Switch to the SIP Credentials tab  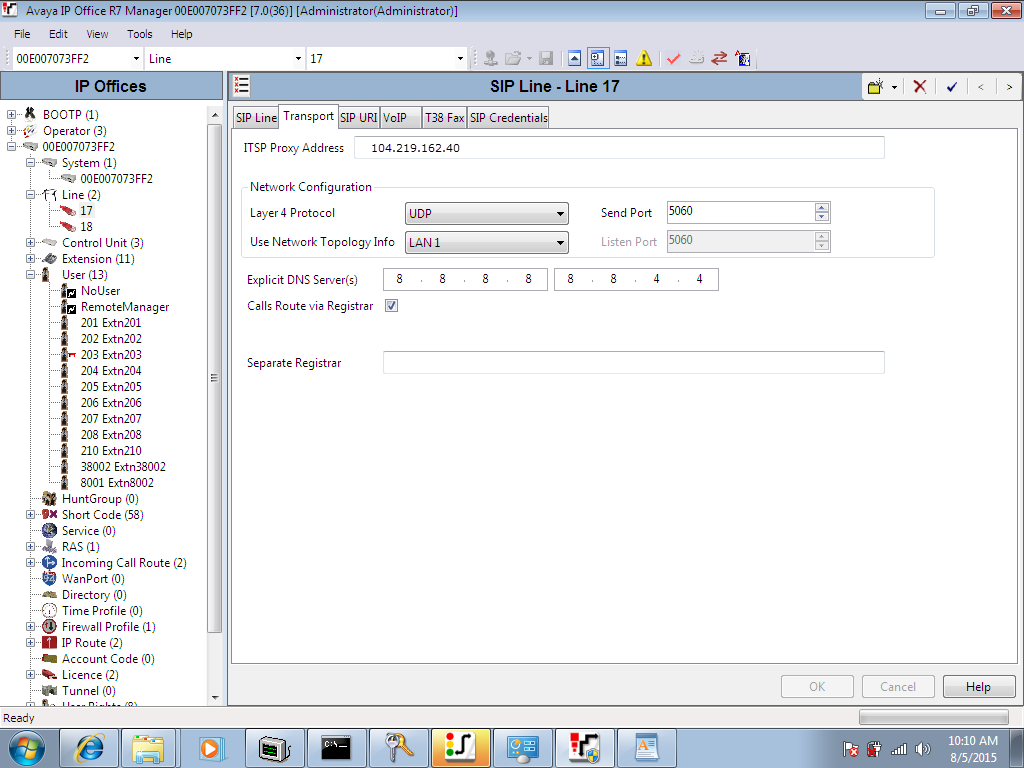click(x=509, y=118)
